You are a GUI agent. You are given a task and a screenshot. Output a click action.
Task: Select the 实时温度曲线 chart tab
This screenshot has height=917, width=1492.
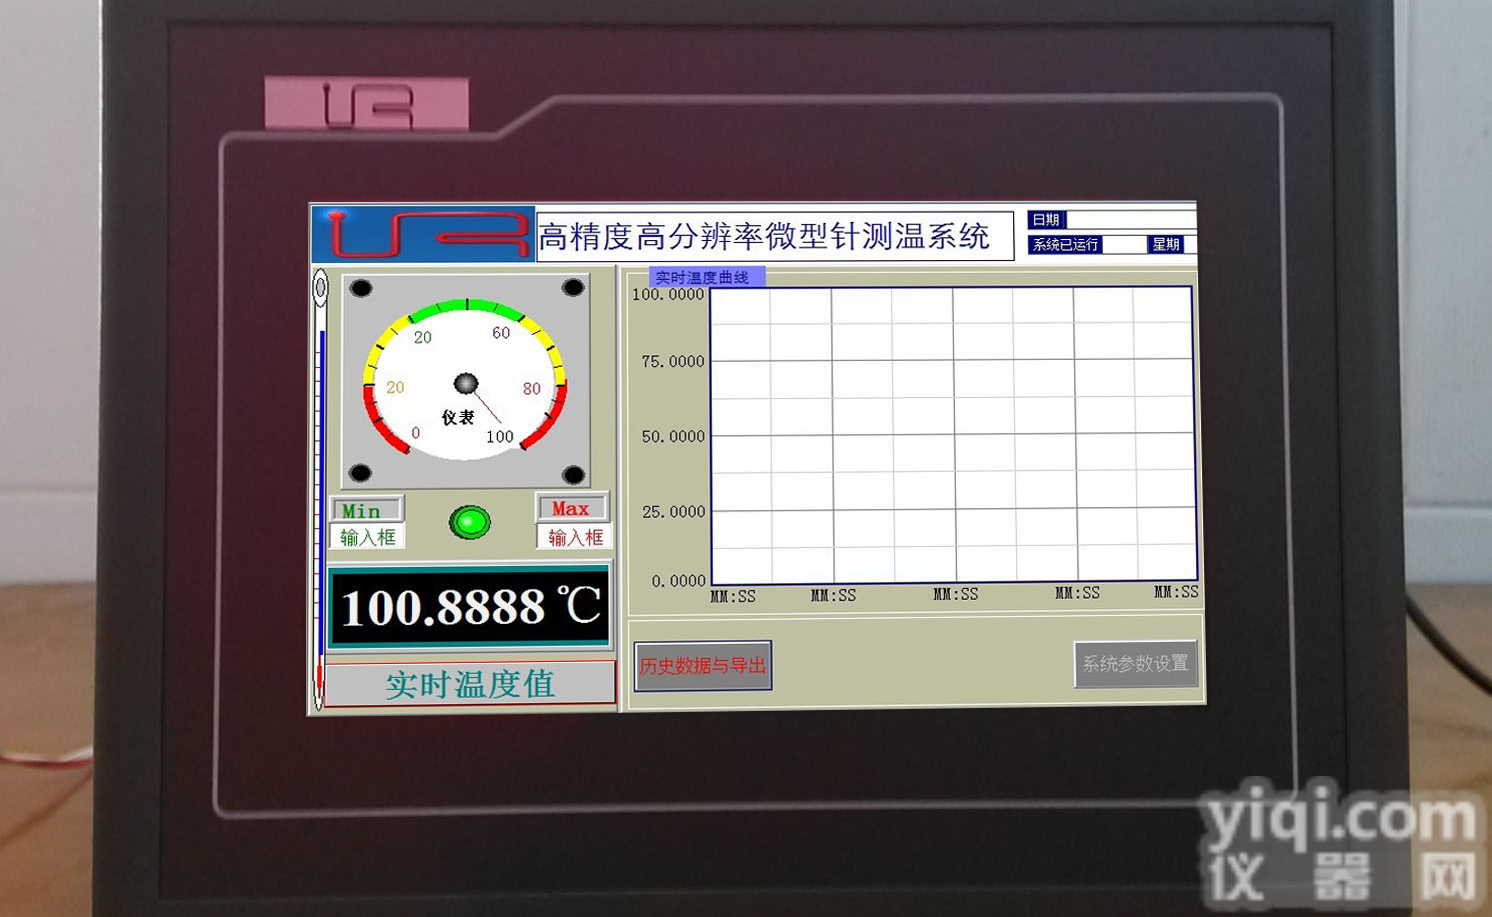click(x=706, y=277)
